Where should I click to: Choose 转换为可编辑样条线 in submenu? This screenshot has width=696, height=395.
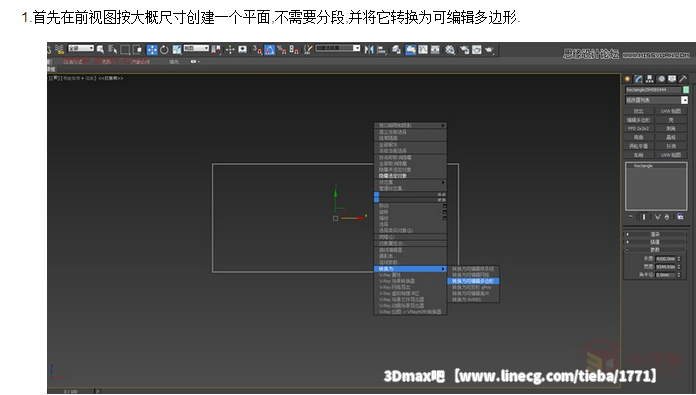tap(473, 269)
